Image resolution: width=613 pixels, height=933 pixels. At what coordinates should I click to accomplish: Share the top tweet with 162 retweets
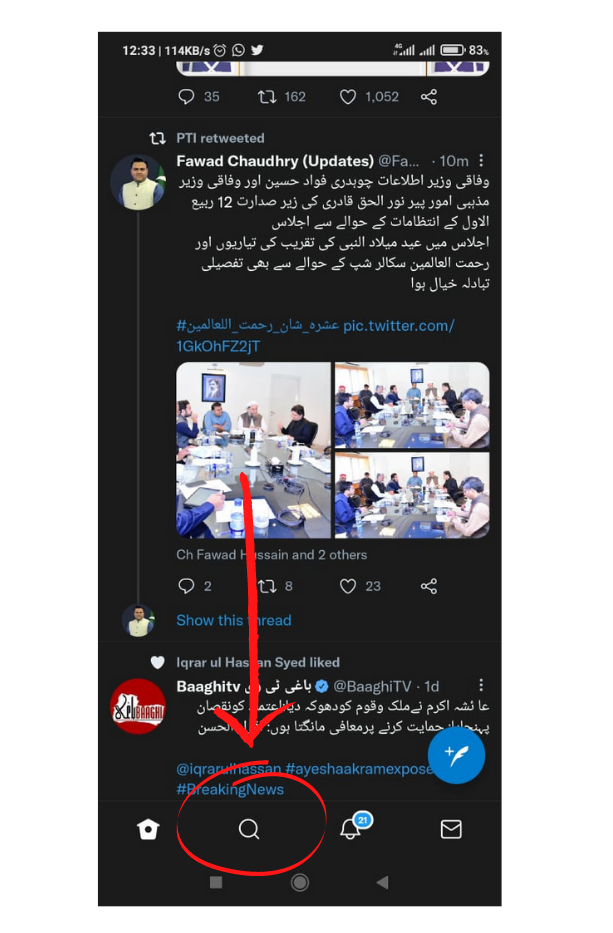(x=429, y=97)
